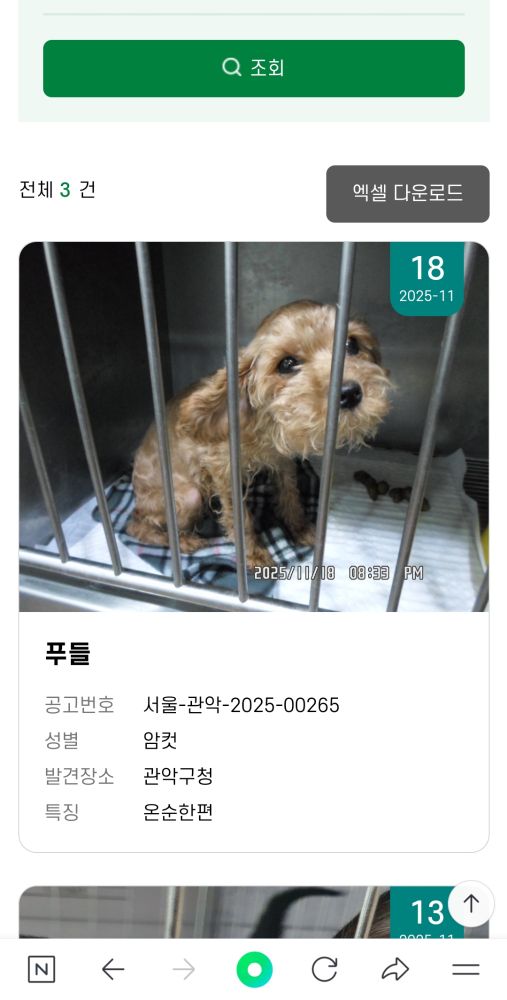Tap the 18 2025-11 date badge
The width and height of the screenshot is (507, 1000).
coord(427,278)
